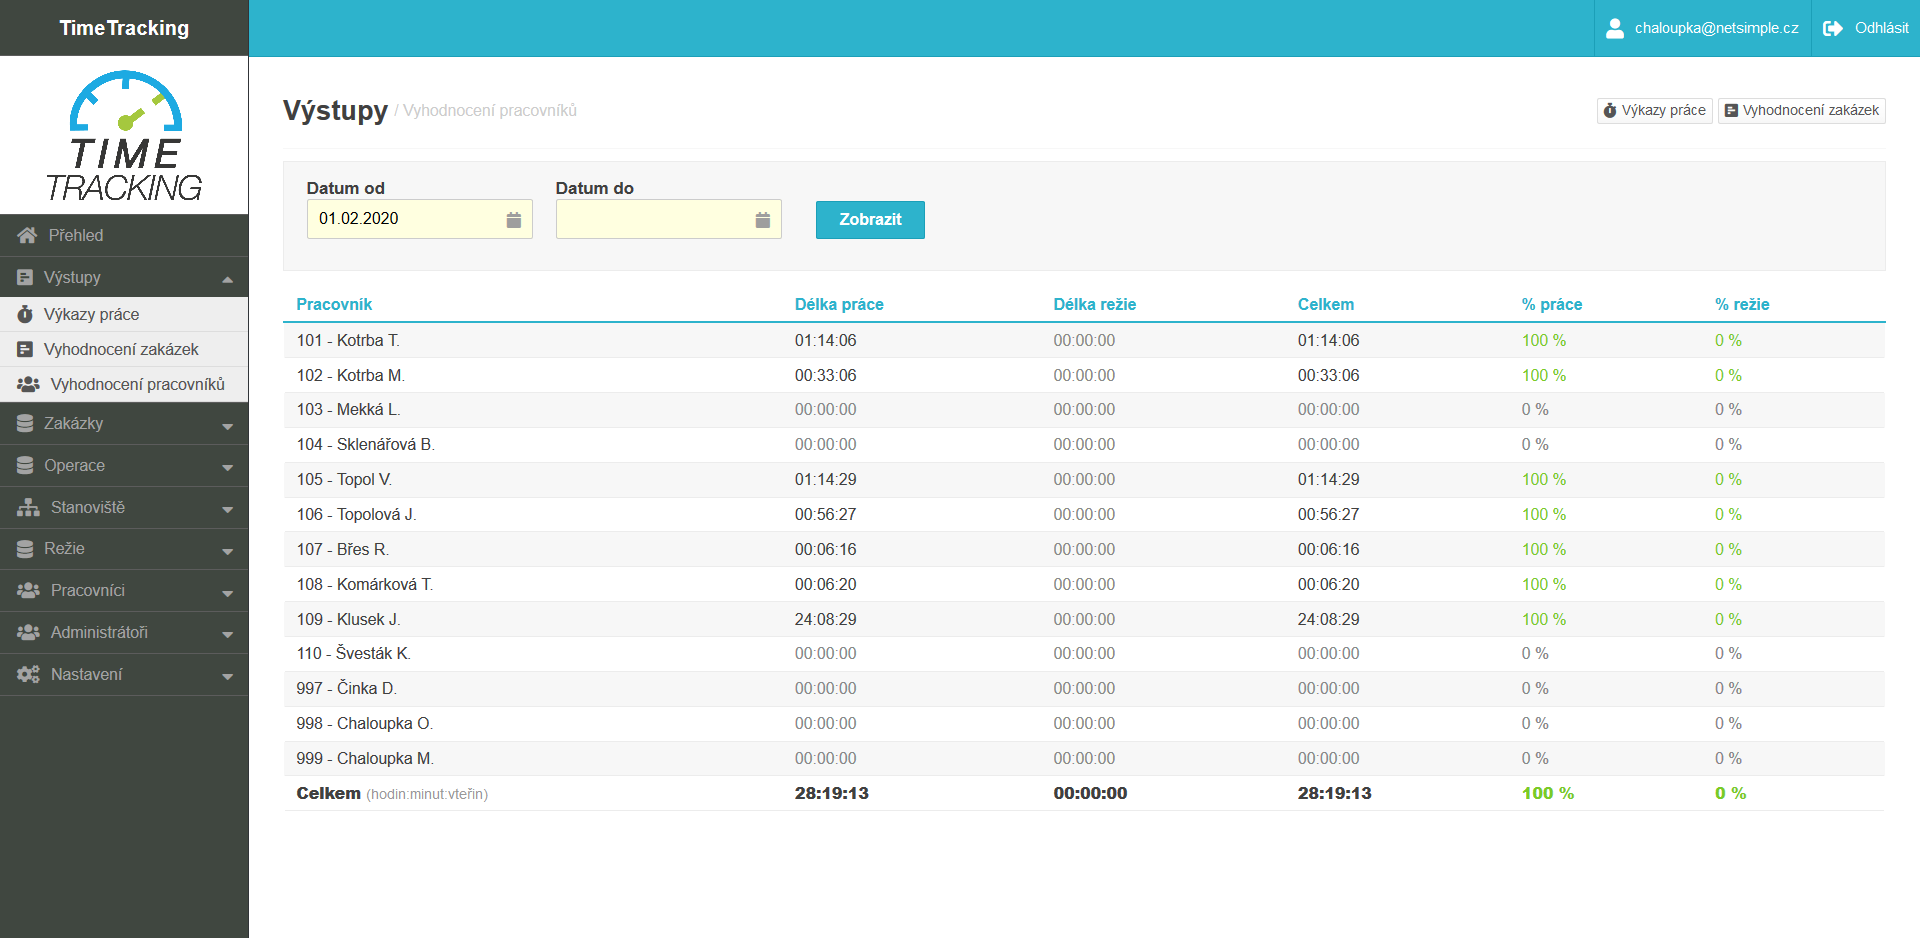Open the Nastavení menu item

(124, 674)
